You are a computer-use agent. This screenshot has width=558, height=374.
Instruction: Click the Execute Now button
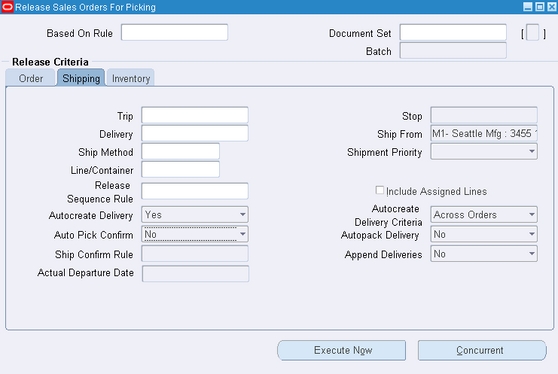tap(342, 351)
